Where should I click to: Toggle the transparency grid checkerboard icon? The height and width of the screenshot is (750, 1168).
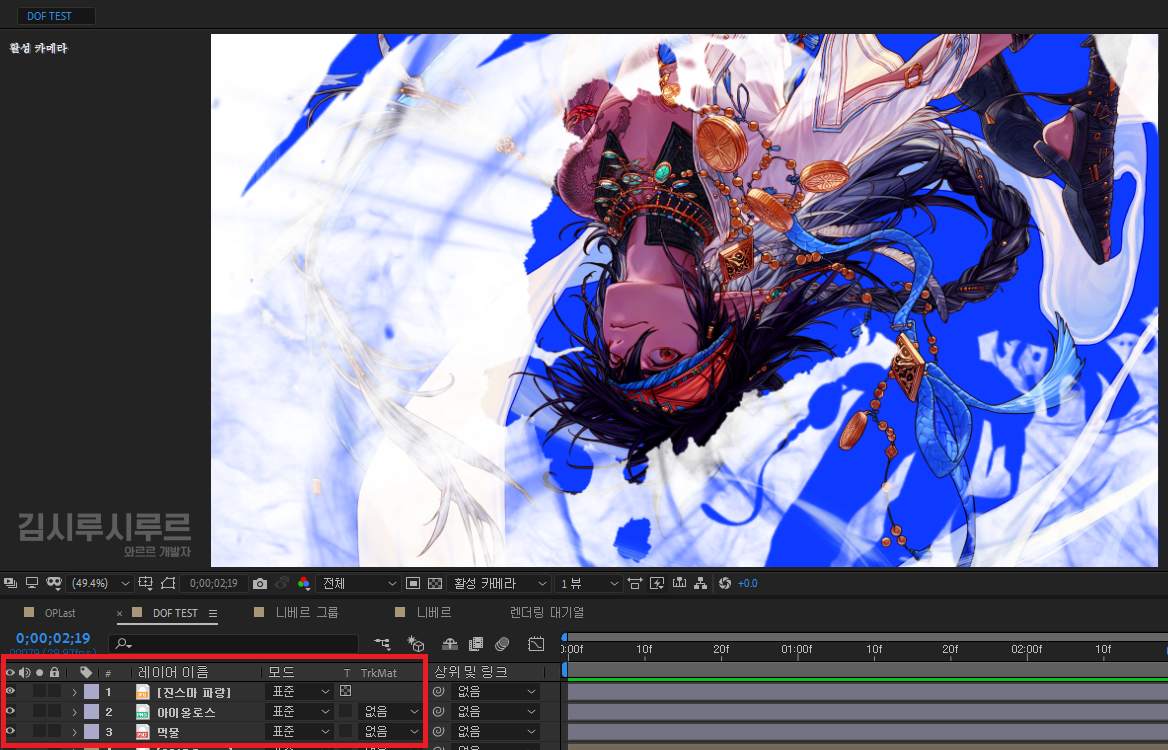(x=436, y=583)
